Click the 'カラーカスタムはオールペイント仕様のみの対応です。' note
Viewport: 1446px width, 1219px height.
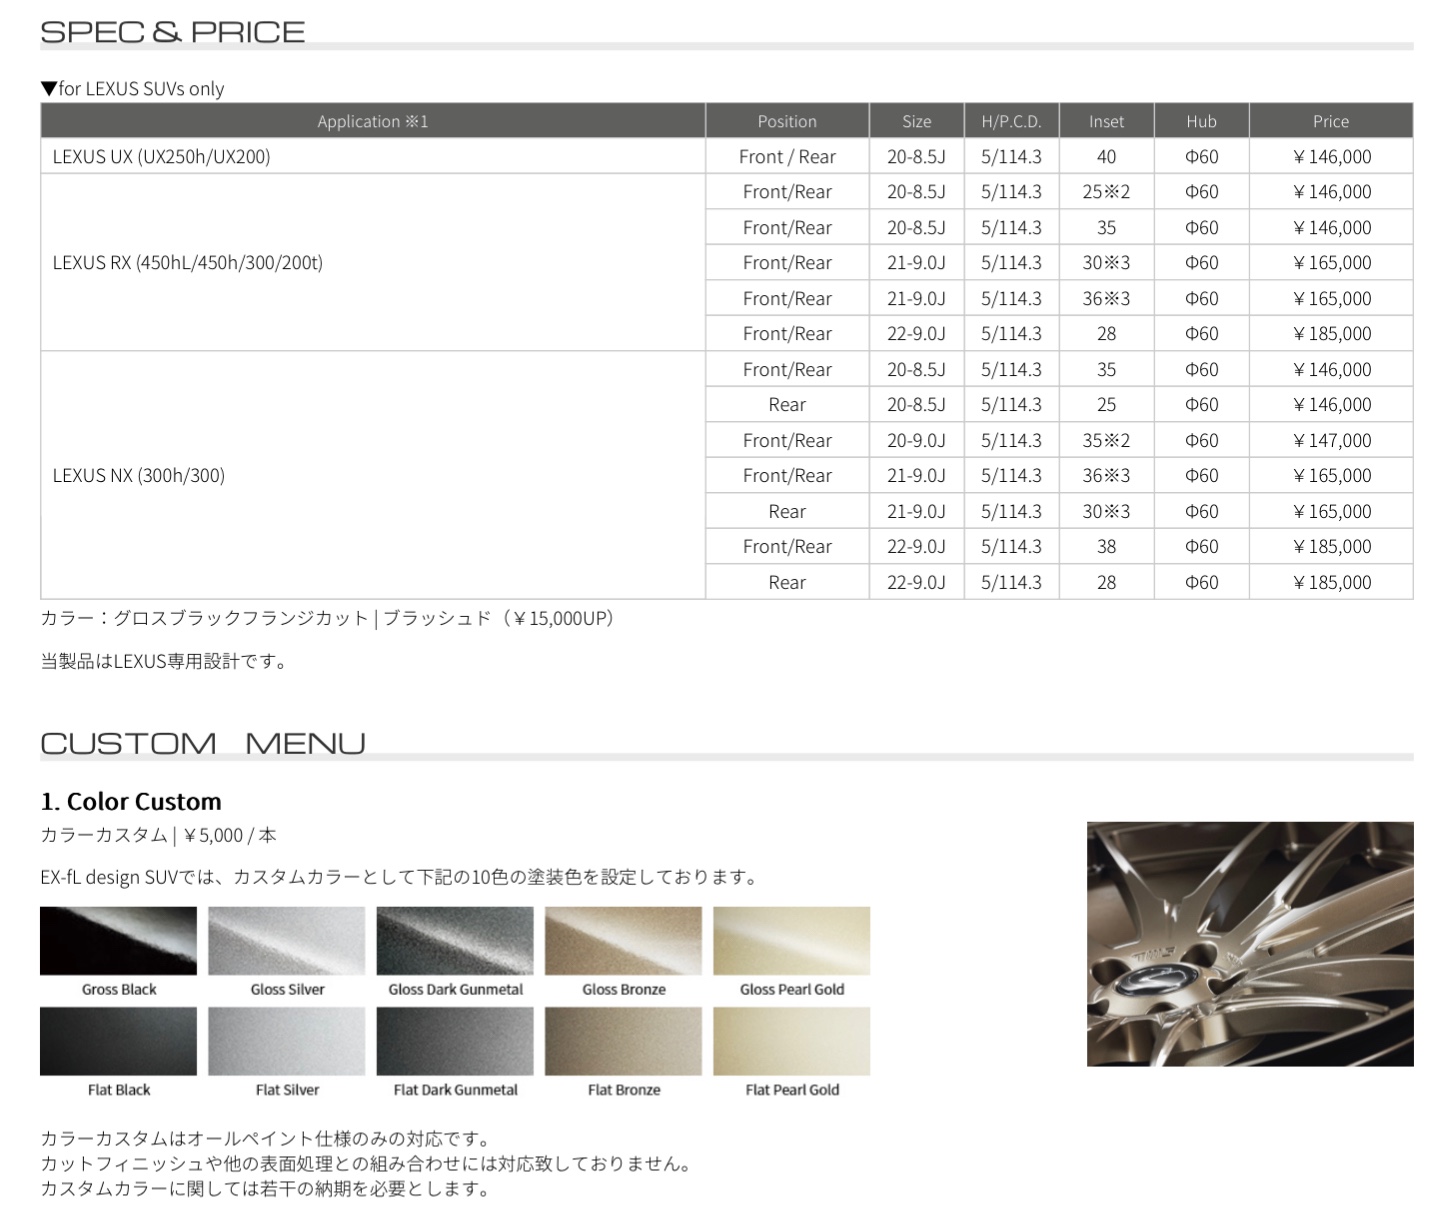pos(266,1139)
